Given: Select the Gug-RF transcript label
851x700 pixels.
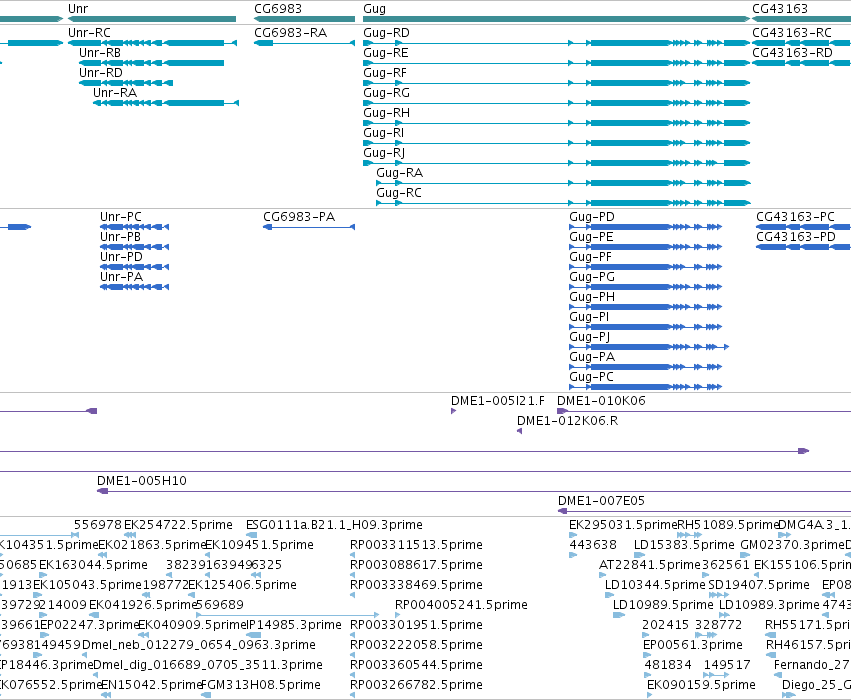Looking at the screenshot, I should tap(385, 73).
